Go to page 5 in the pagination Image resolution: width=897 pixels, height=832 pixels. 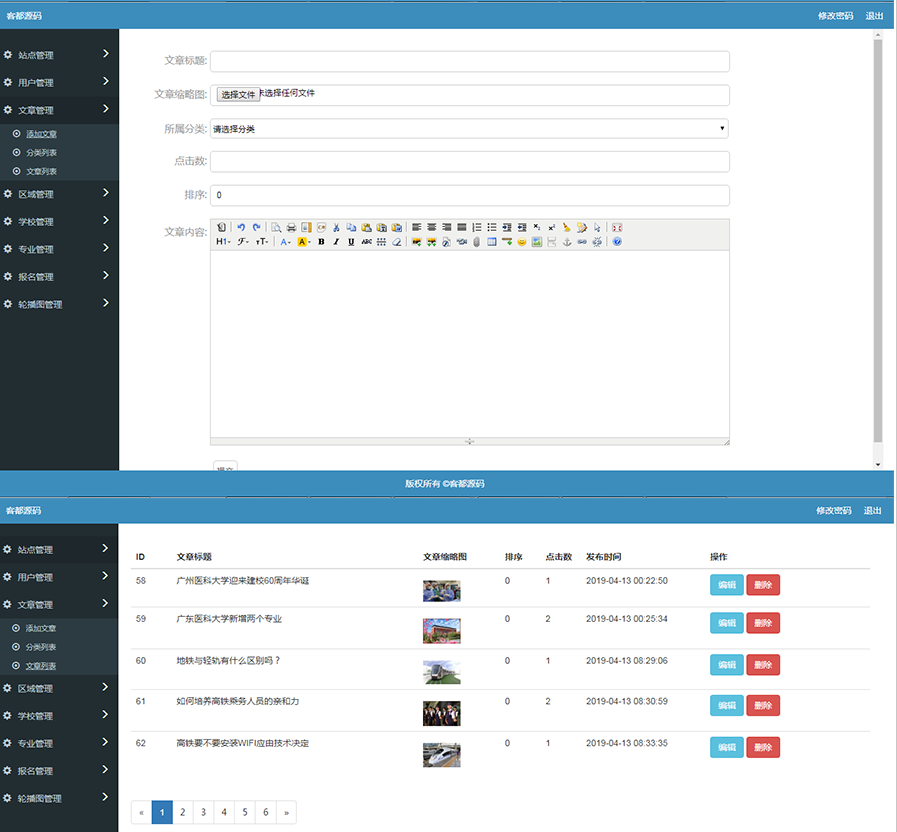245,813
